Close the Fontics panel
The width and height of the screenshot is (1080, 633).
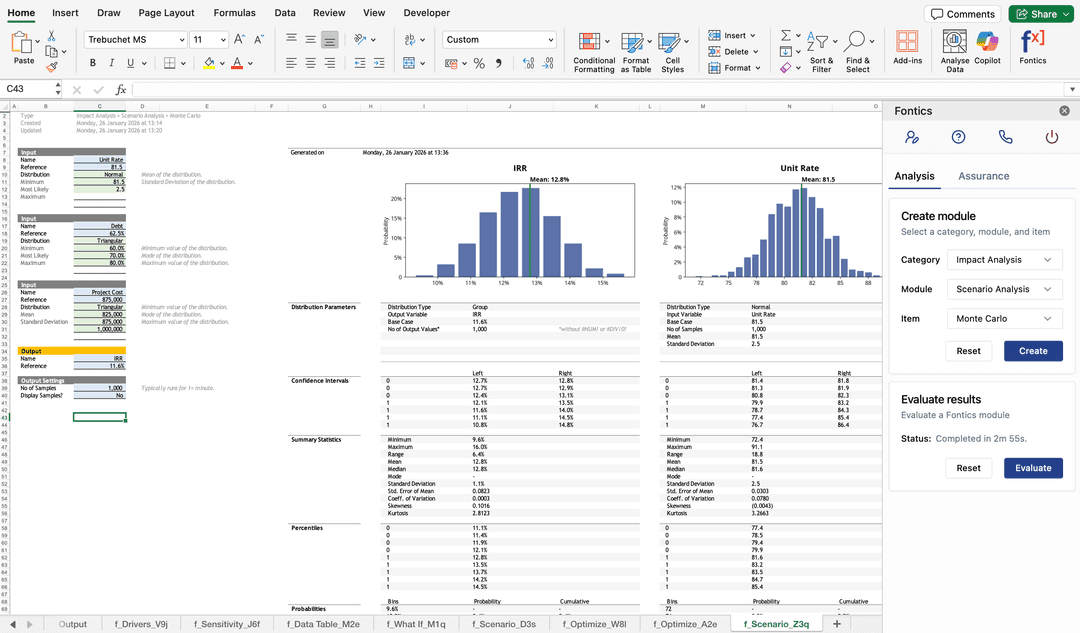(x=1064, y=111)
